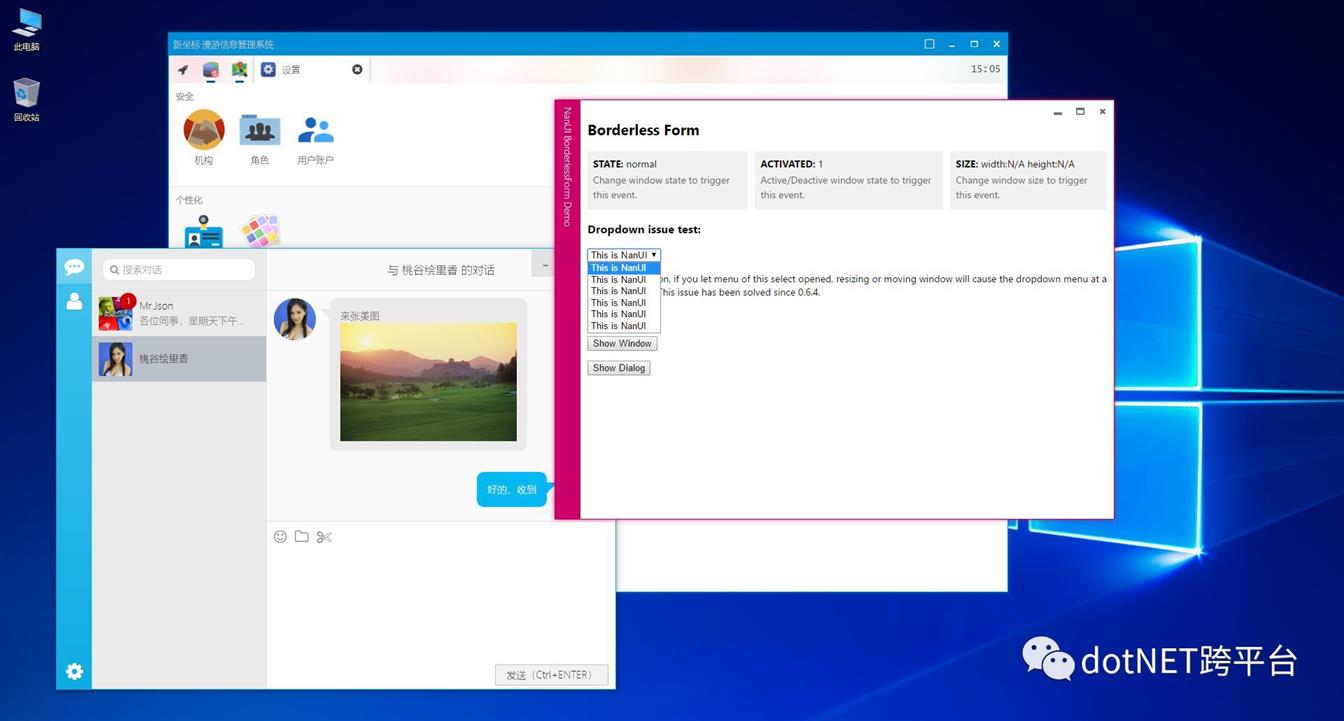Viewport: 1344px width, 721px height.
Task: Open the ID card icon under 个性化
Action: coord(204,231)
